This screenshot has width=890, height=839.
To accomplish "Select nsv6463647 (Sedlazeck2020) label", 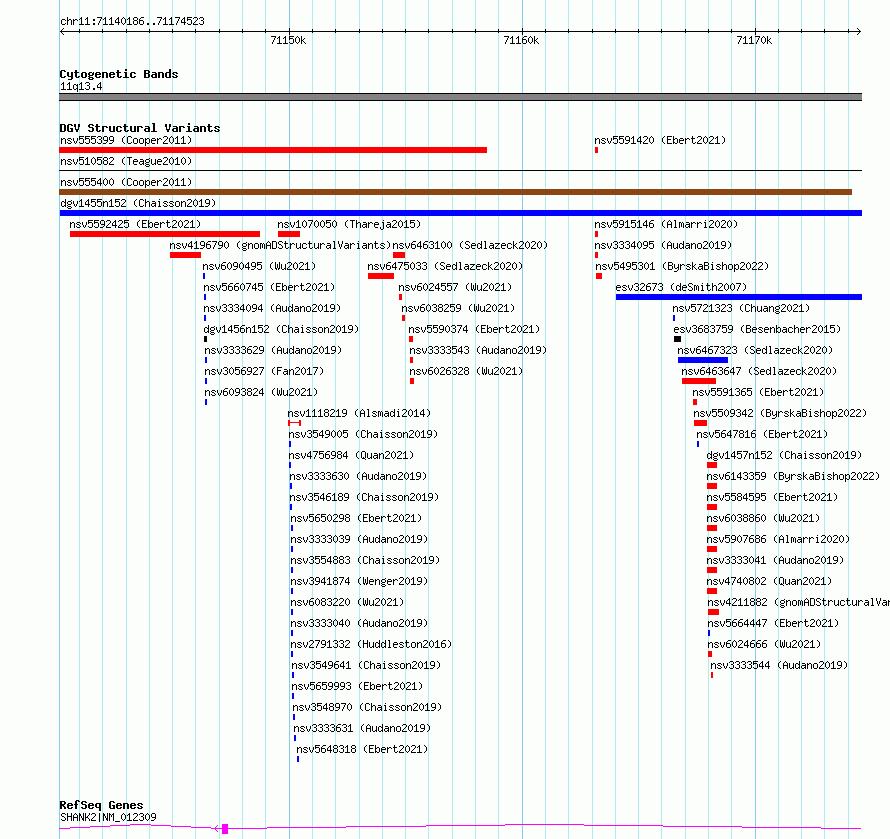I will tap(759, 371).
